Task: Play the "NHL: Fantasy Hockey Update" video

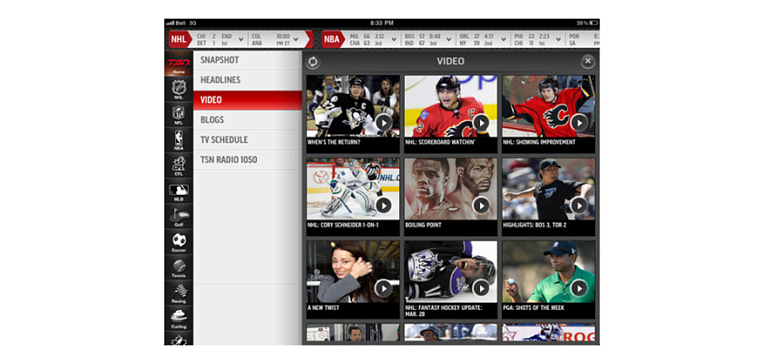Action: 481,288
